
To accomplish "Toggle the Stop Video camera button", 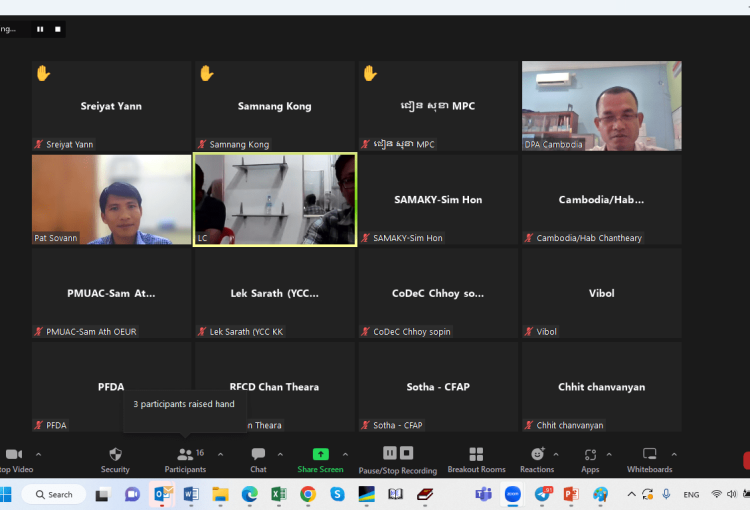I will point(14,459).
